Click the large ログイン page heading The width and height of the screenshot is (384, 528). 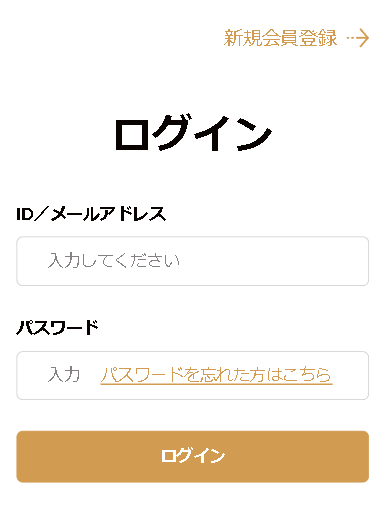(x=193, y=133)
